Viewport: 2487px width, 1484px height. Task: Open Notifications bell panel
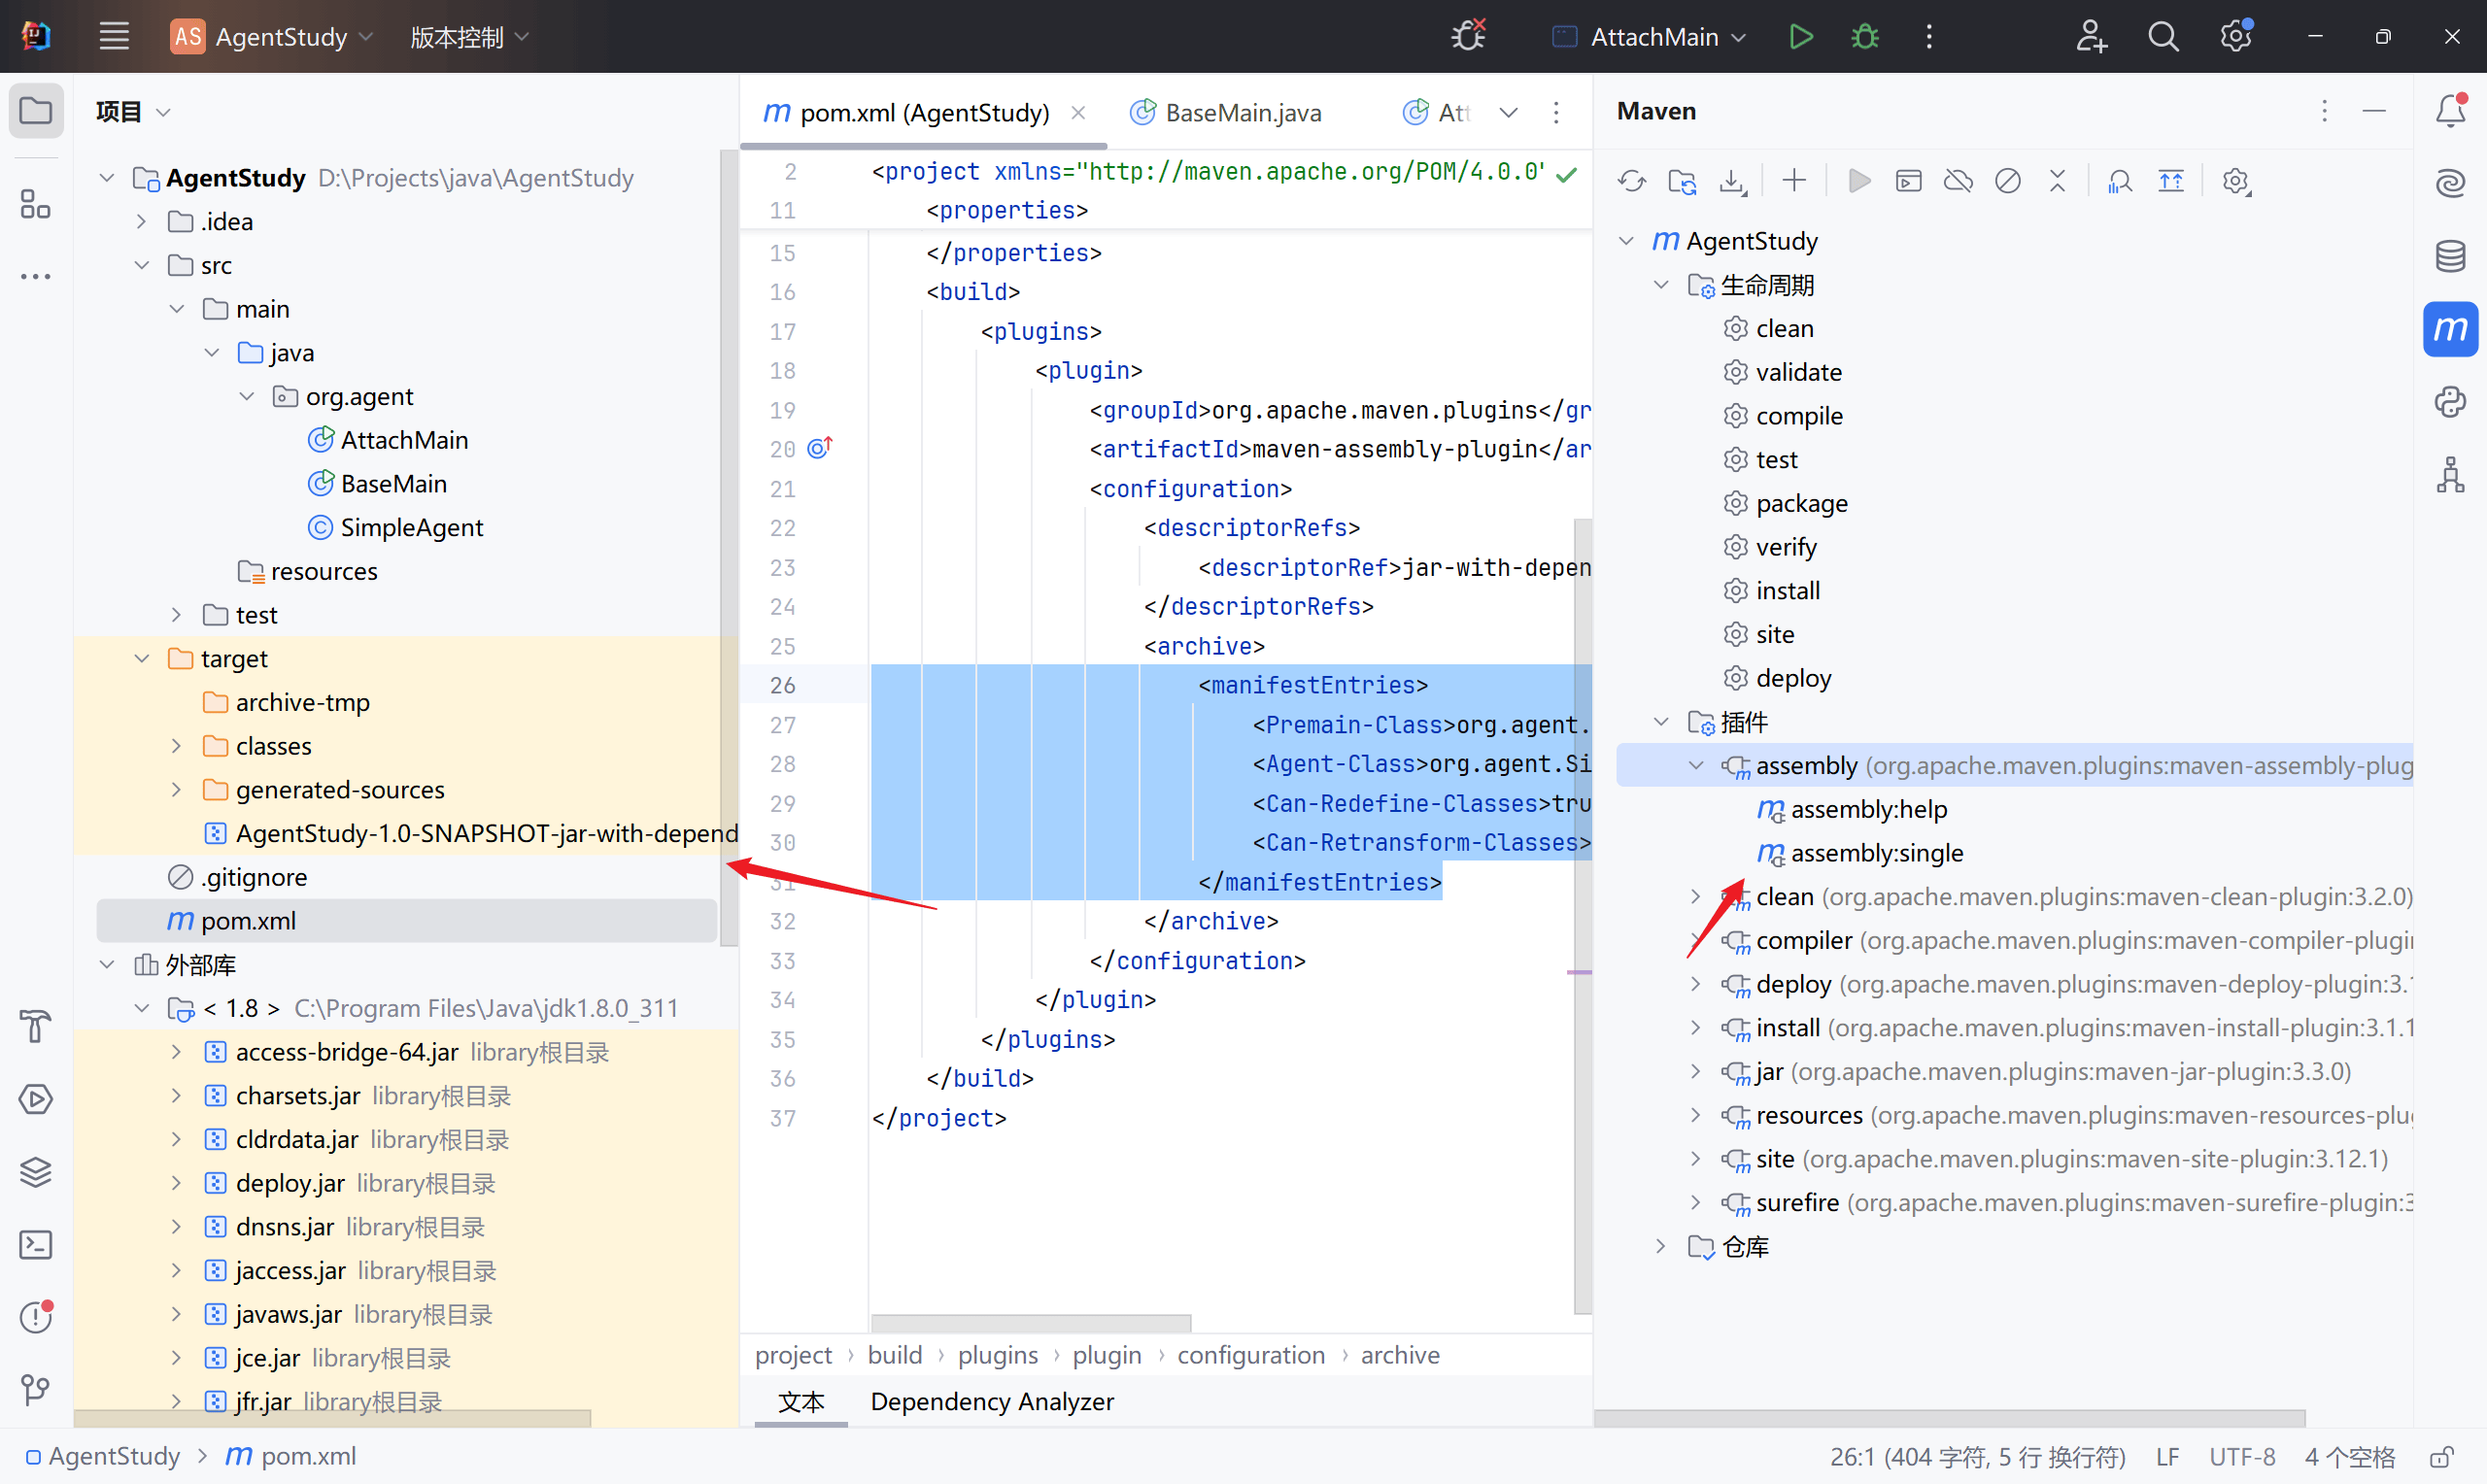click(x=2449, y=110)
